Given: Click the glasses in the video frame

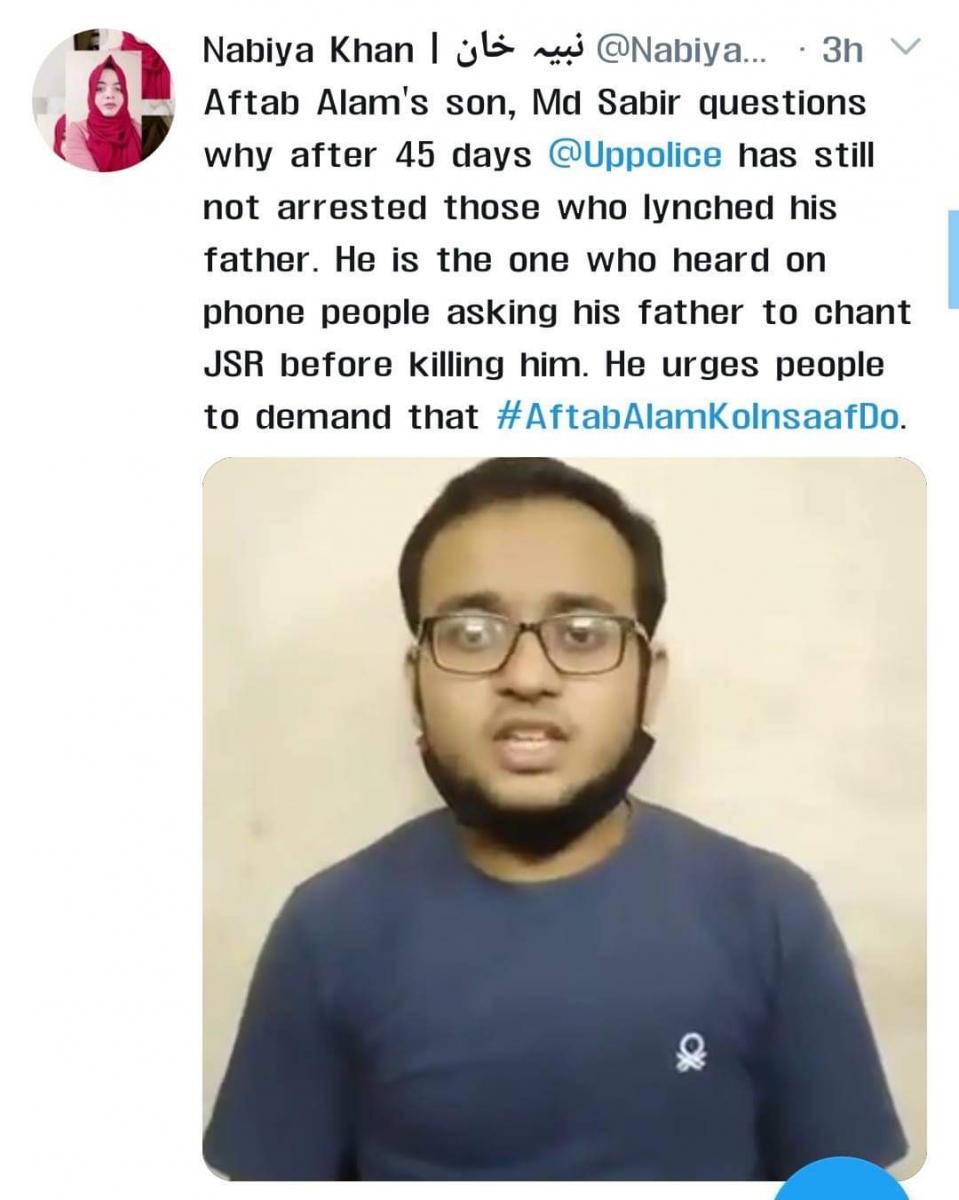Looking at the screenshot, I should (x=532, y=642).
